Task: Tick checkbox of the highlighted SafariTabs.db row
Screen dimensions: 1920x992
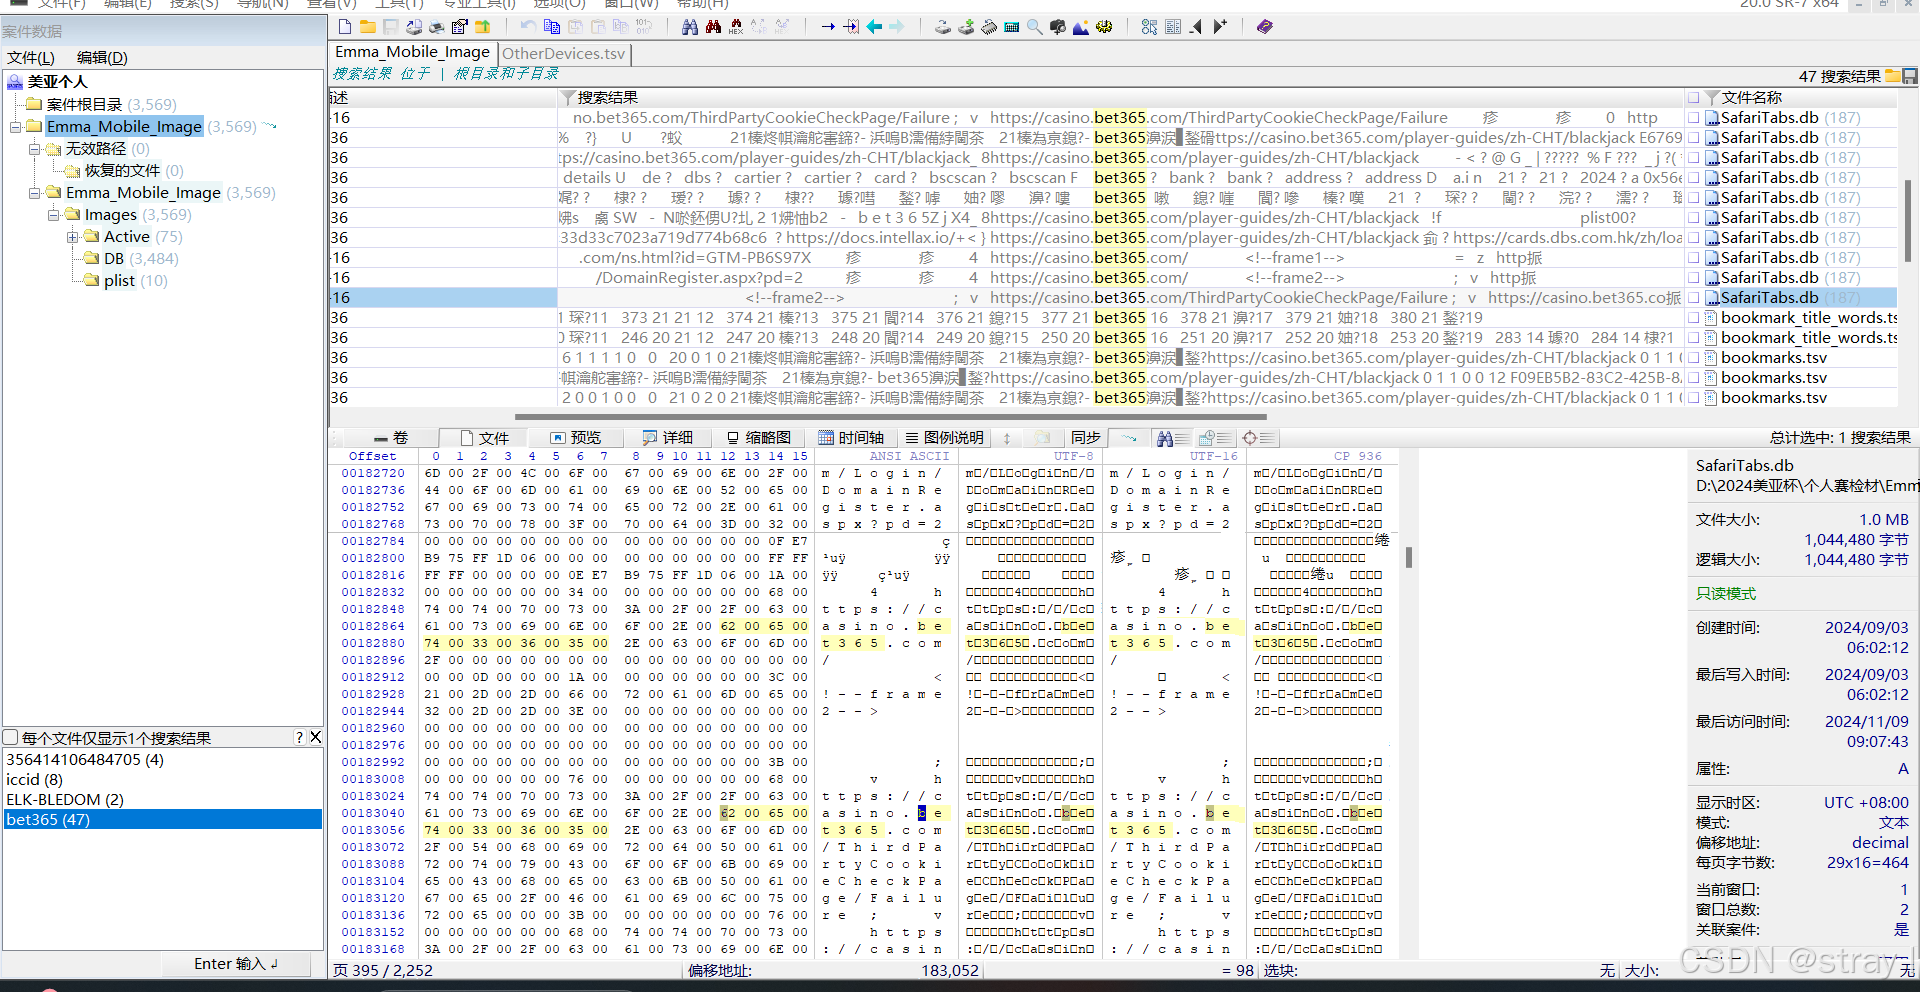Action: coord(1693,298)
